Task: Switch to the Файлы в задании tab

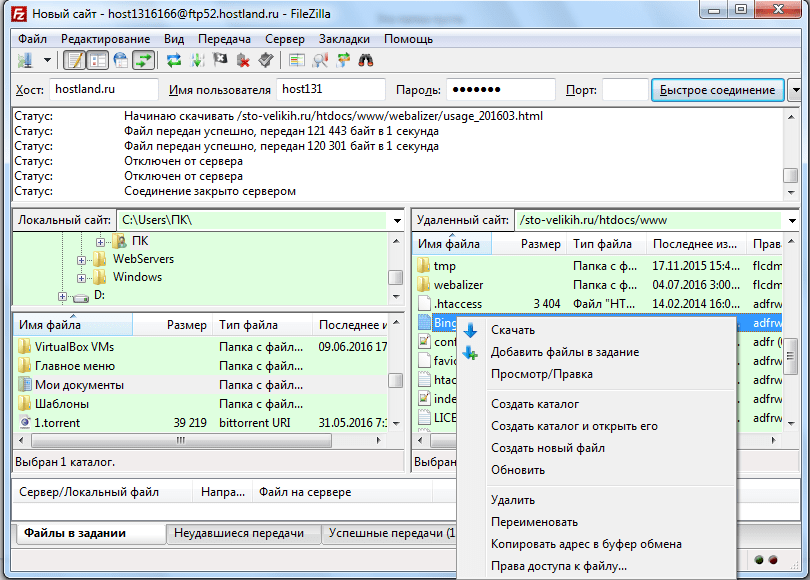Action: click(89, 533)
